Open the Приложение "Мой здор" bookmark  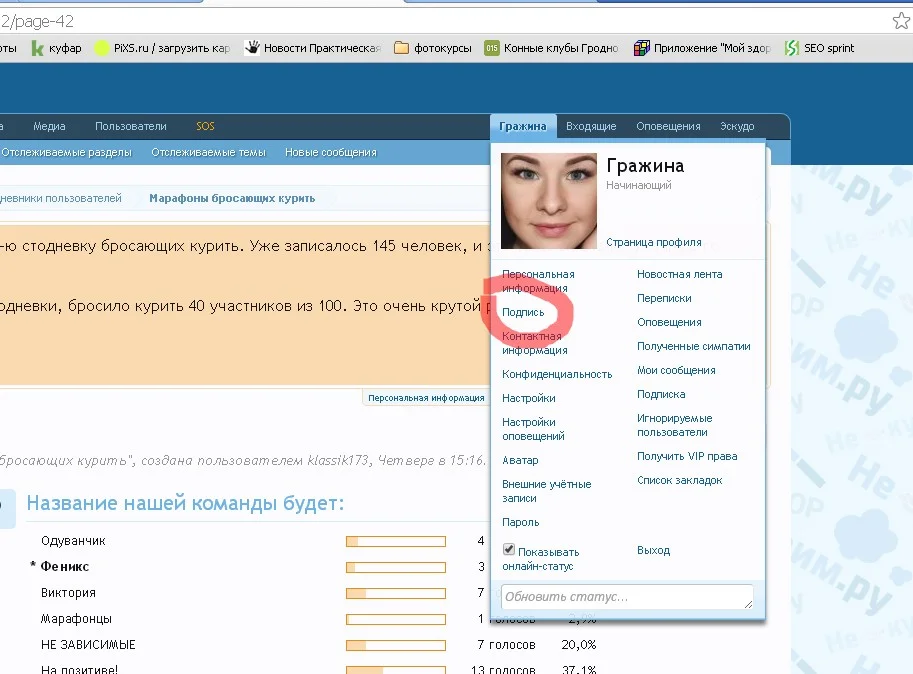(x=705, y=48)
